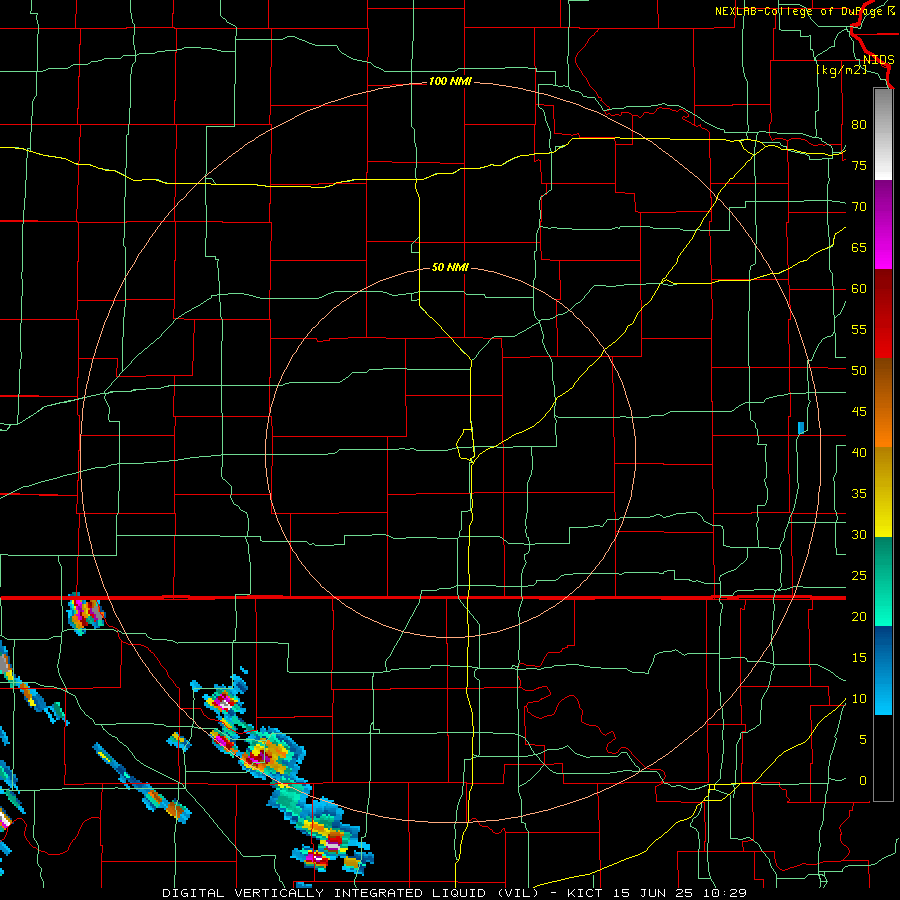
Task: Click the 50 value on the scale
Action: point(859,370)
